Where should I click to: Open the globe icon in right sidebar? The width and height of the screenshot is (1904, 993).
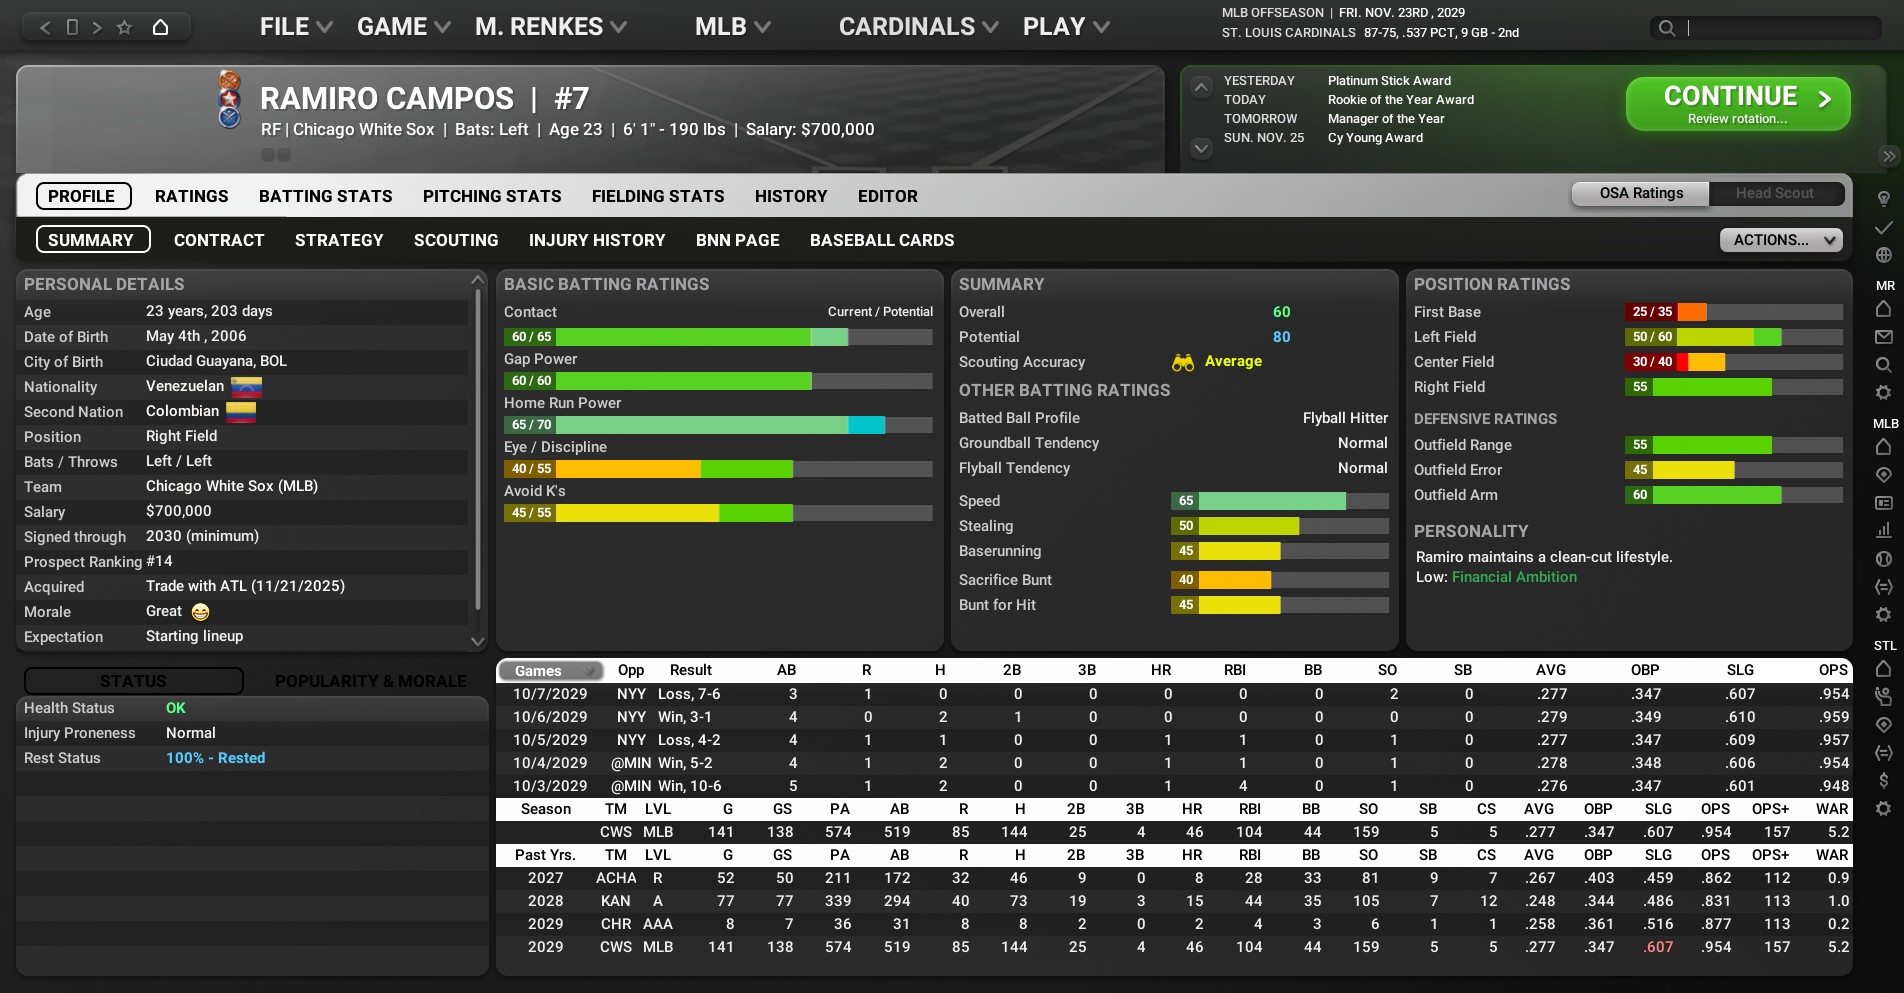[1883, 255]
